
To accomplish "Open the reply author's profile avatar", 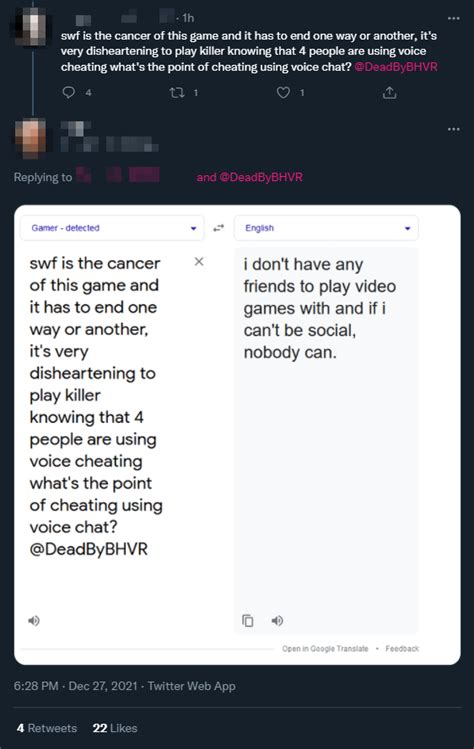I will tap(31, 138).
